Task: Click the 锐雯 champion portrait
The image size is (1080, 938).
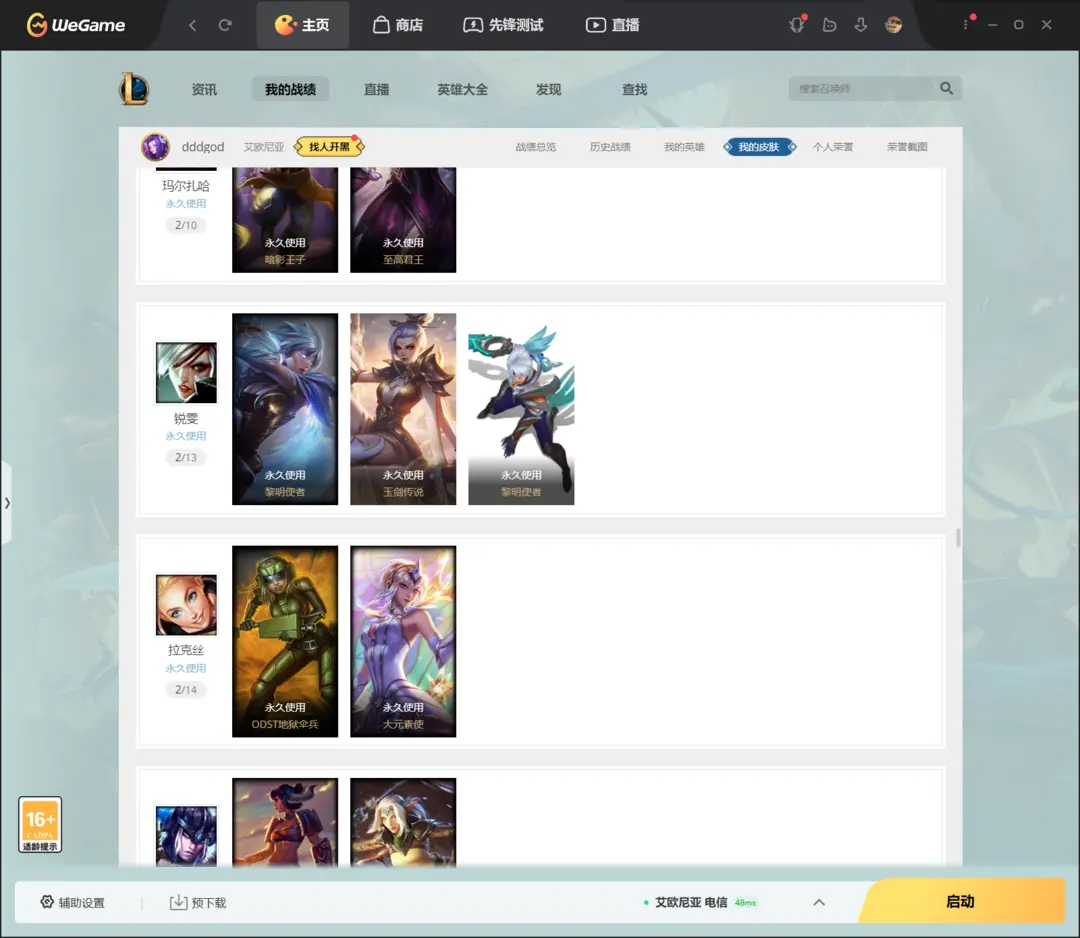Action: (x=186, y=373)
